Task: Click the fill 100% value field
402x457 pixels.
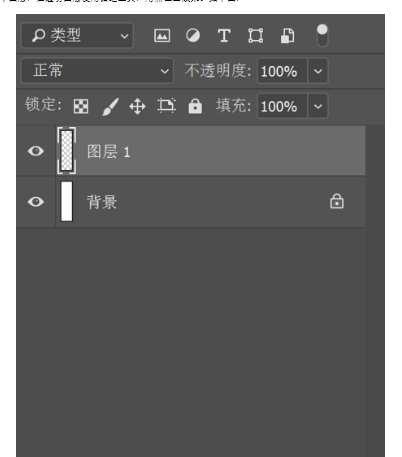Action: click(282, 106)
